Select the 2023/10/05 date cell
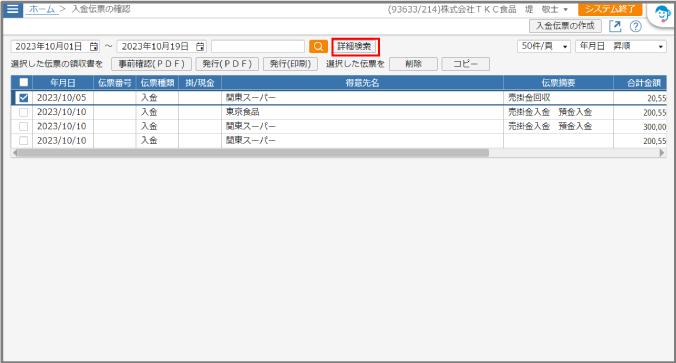Image resolution: width=676 pixels, height=363 pixels. tap(63, 98)
